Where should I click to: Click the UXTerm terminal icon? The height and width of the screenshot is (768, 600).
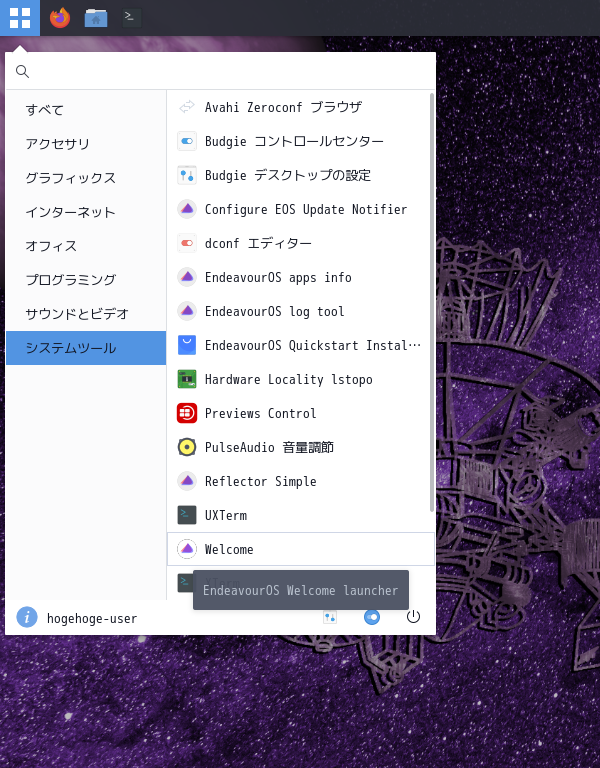(187, 515)
